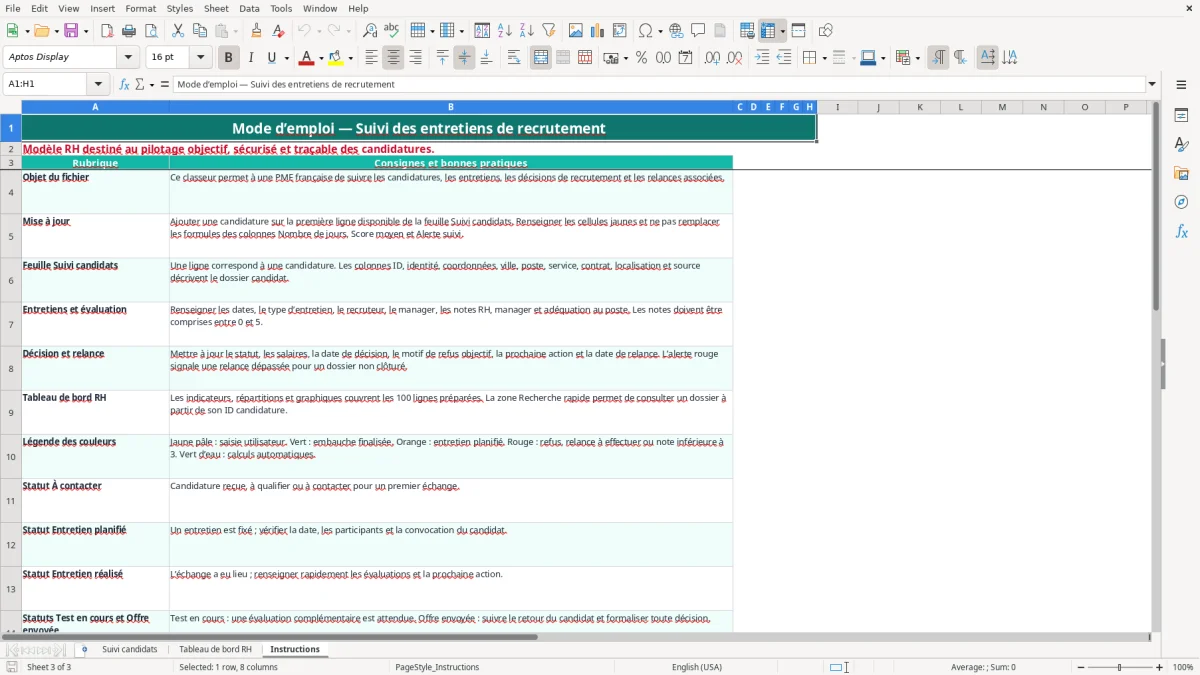Click the Insert Image icon
This screenshot has height=675, width=1200.
click(575, 31)
